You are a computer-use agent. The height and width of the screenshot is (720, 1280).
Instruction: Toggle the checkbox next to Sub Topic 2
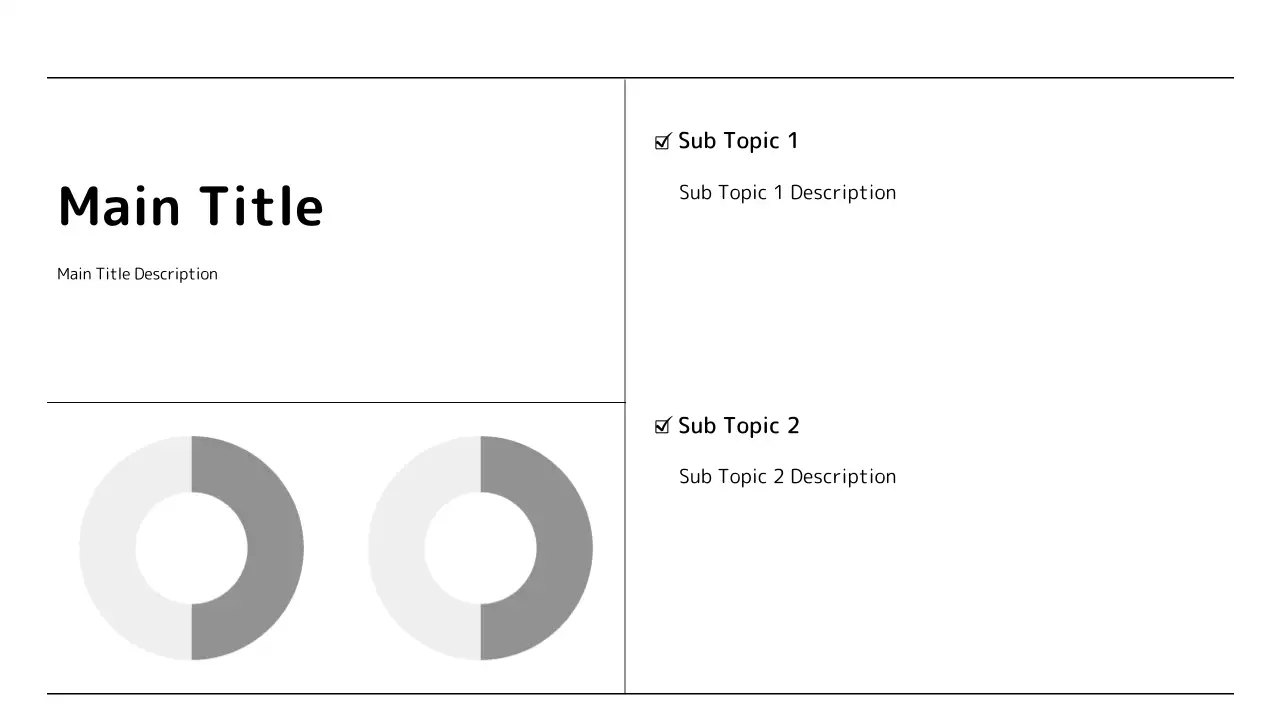point(662,427)
